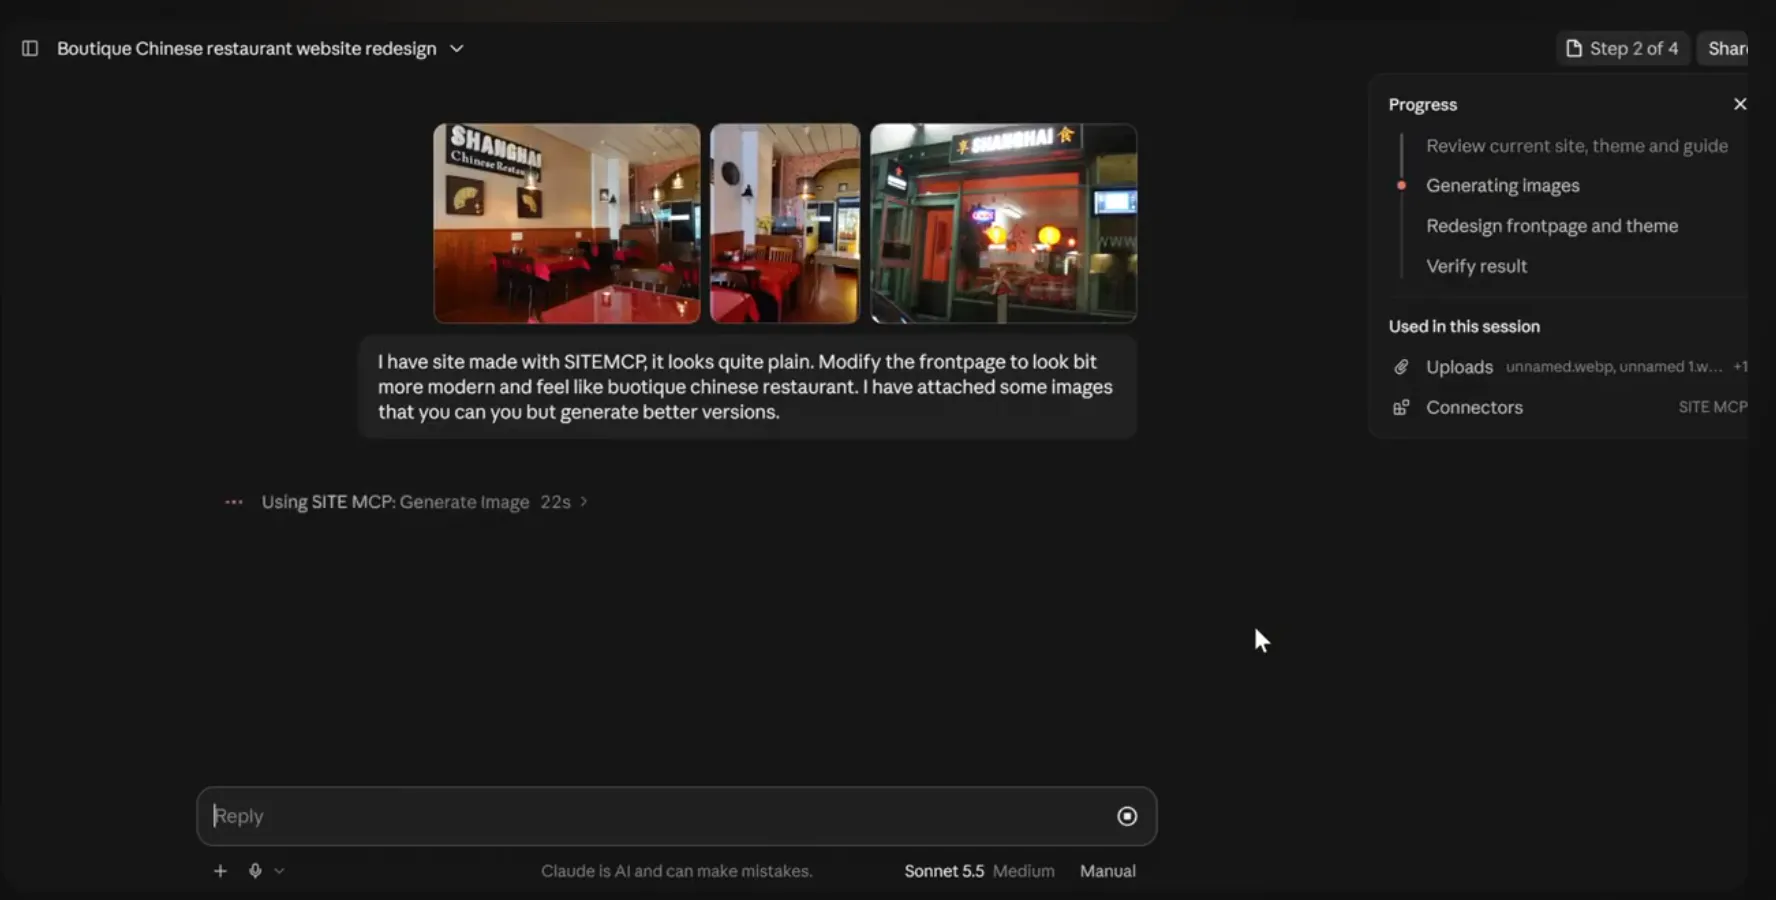Image resolution: width=1776 pixels, height=900 pixels.
Task: Toggle the sidebar panel icon
Action: point(30,48)
